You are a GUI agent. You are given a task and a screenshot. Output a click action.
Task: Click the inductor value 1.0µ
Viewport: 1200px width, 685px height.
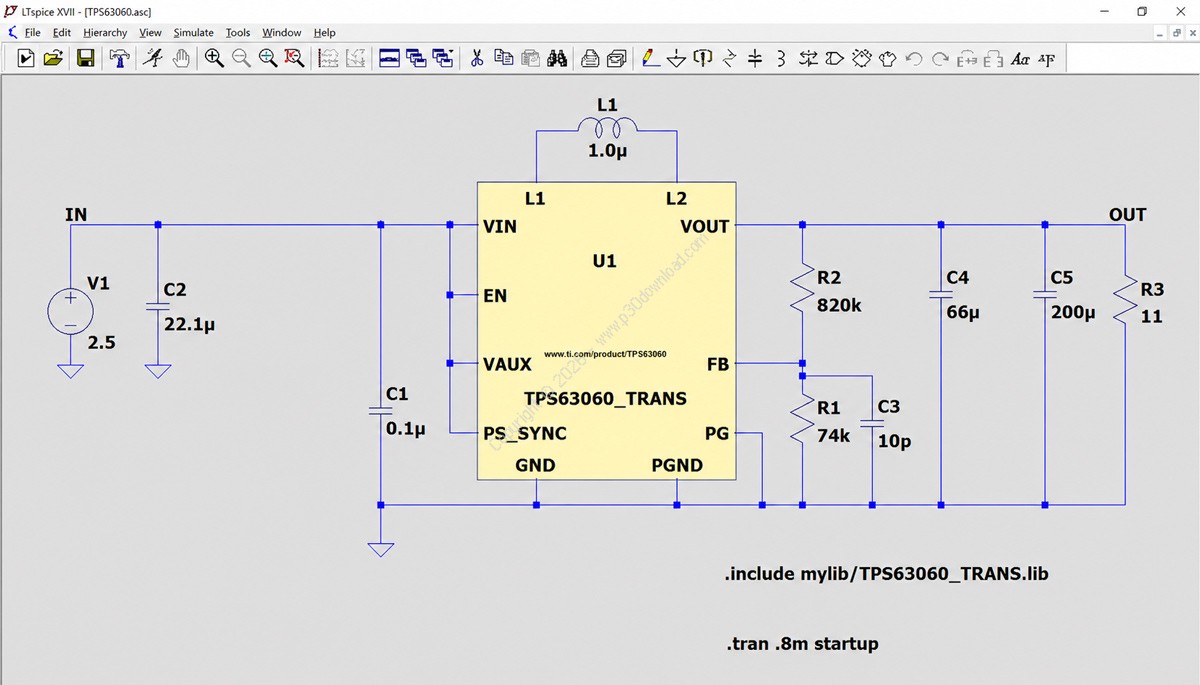(607, 151)
